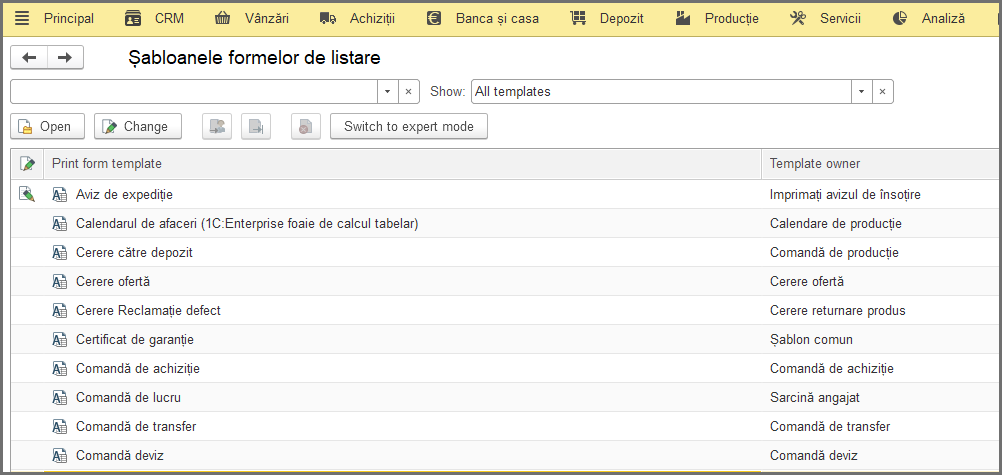Click the toolbar icon button with arrow to bar
This screenshot has width=1002, height=475.
point(256,127)
